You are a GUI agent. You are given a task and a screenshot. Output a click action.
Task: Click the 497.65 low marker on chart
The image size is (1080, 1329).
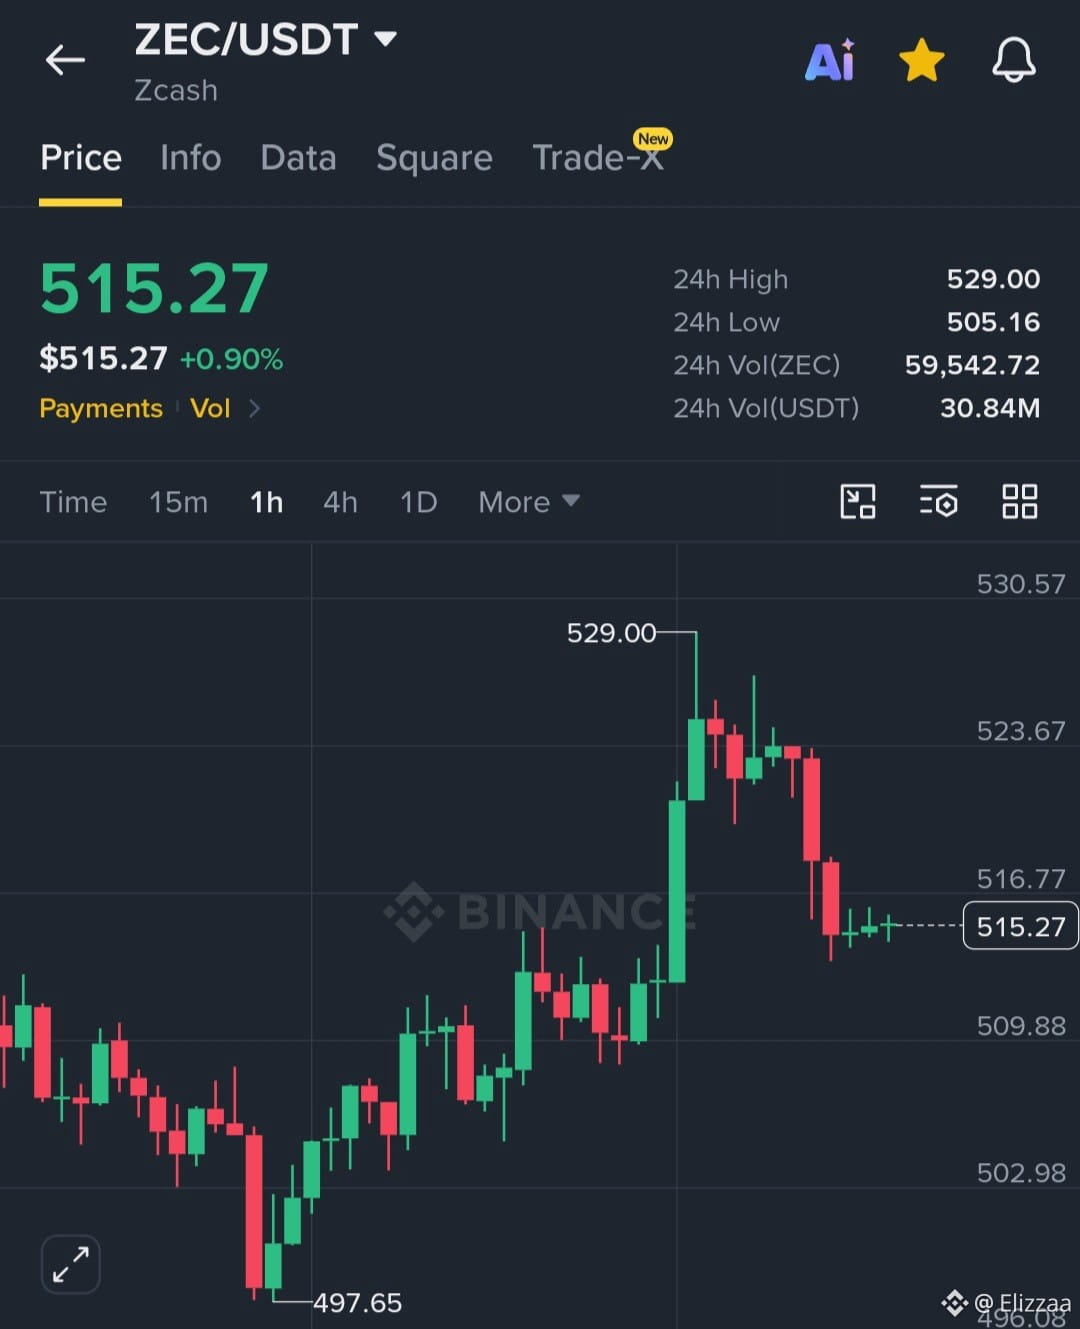(357, 1303)
